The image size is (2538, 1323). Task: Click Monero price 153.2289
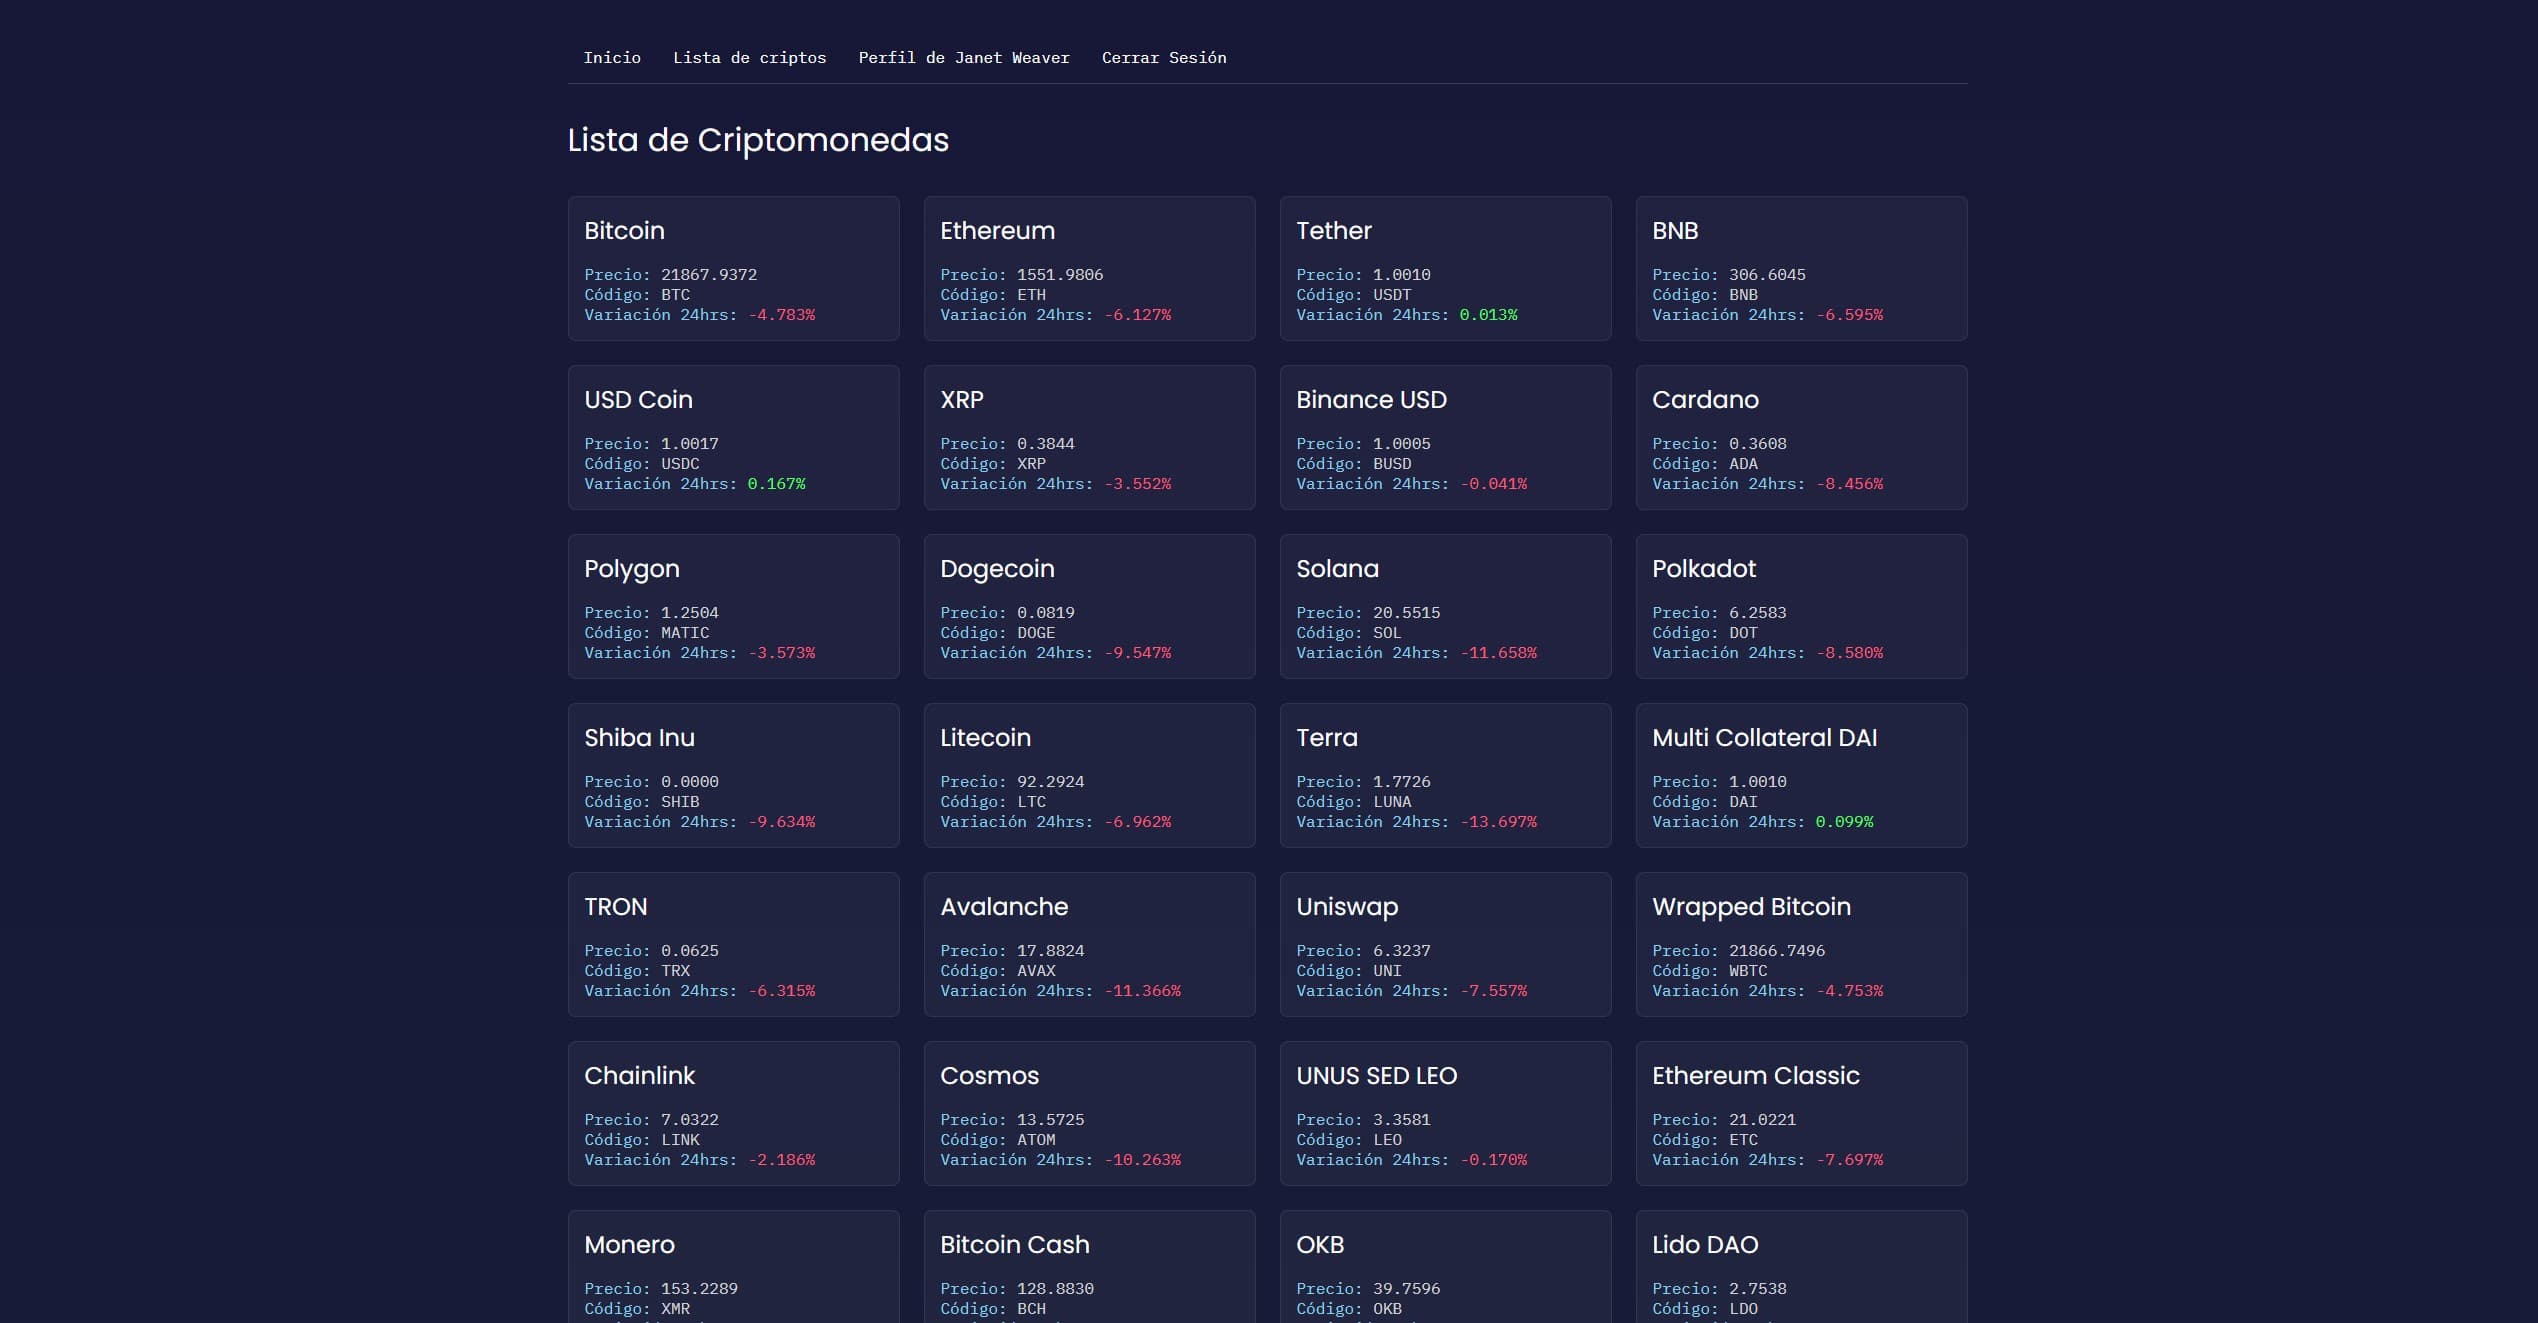tap(700, 1289)
